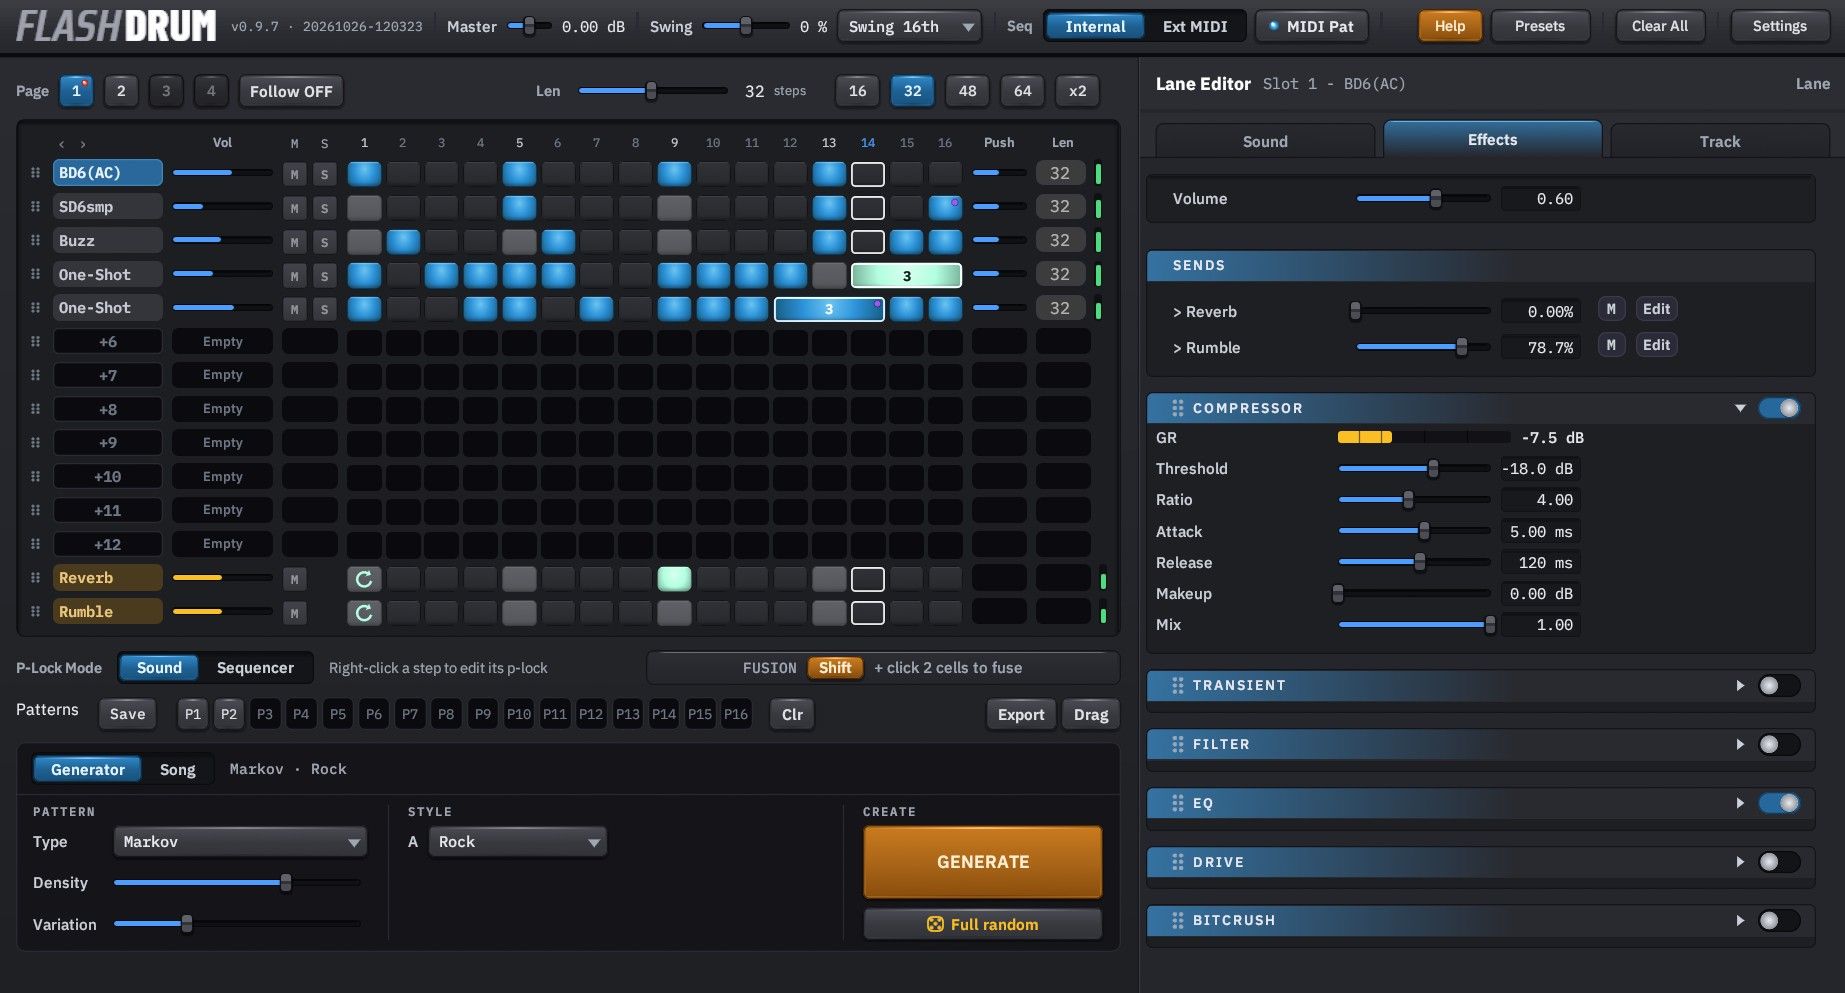
Task: Disable the Compressor effect switch
Action: point(1779,408)
